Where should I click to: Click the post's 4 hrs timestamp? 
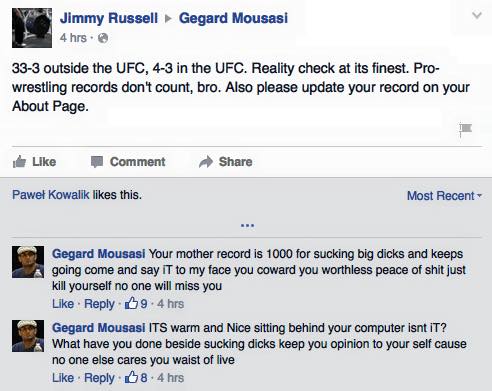[73, 38]
